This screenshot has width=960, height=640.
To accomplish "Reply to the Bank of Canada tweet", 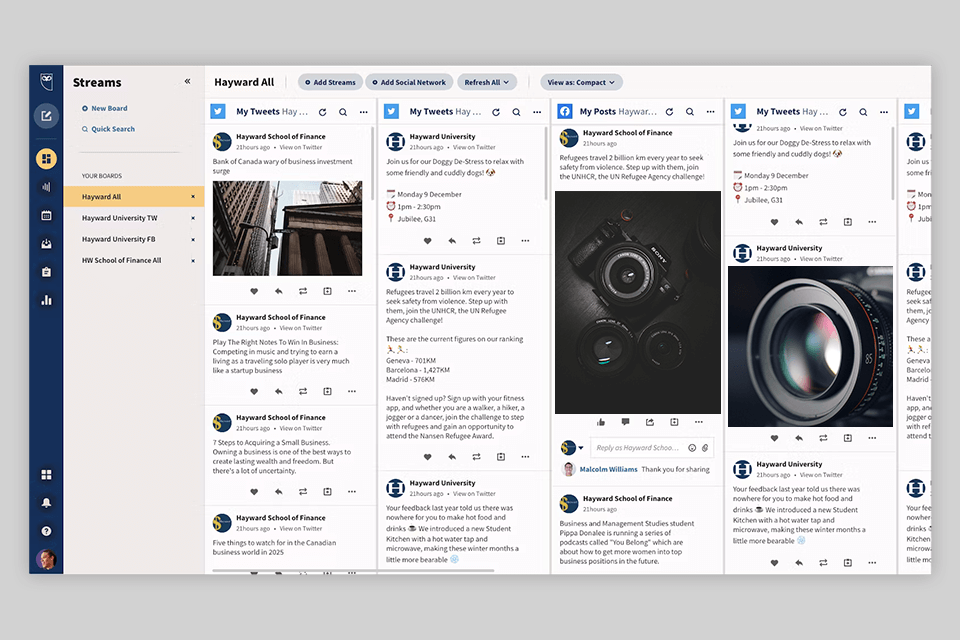I will point(279,291).
